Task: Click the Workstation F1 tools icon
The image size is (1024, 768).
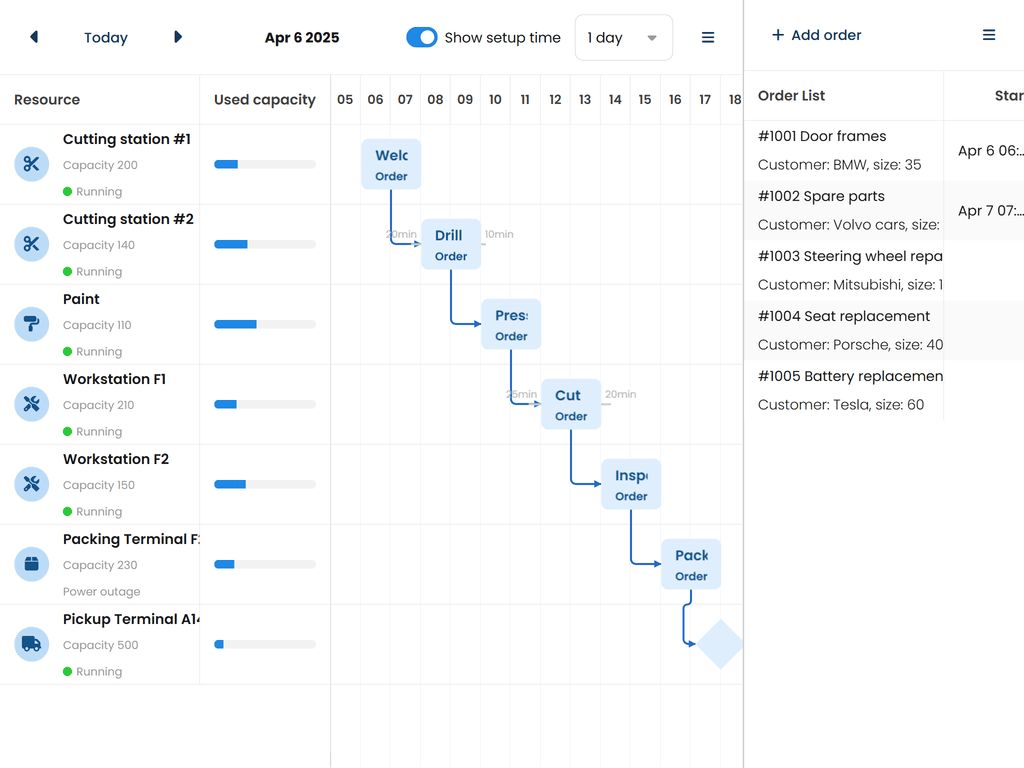Action: 31,404
